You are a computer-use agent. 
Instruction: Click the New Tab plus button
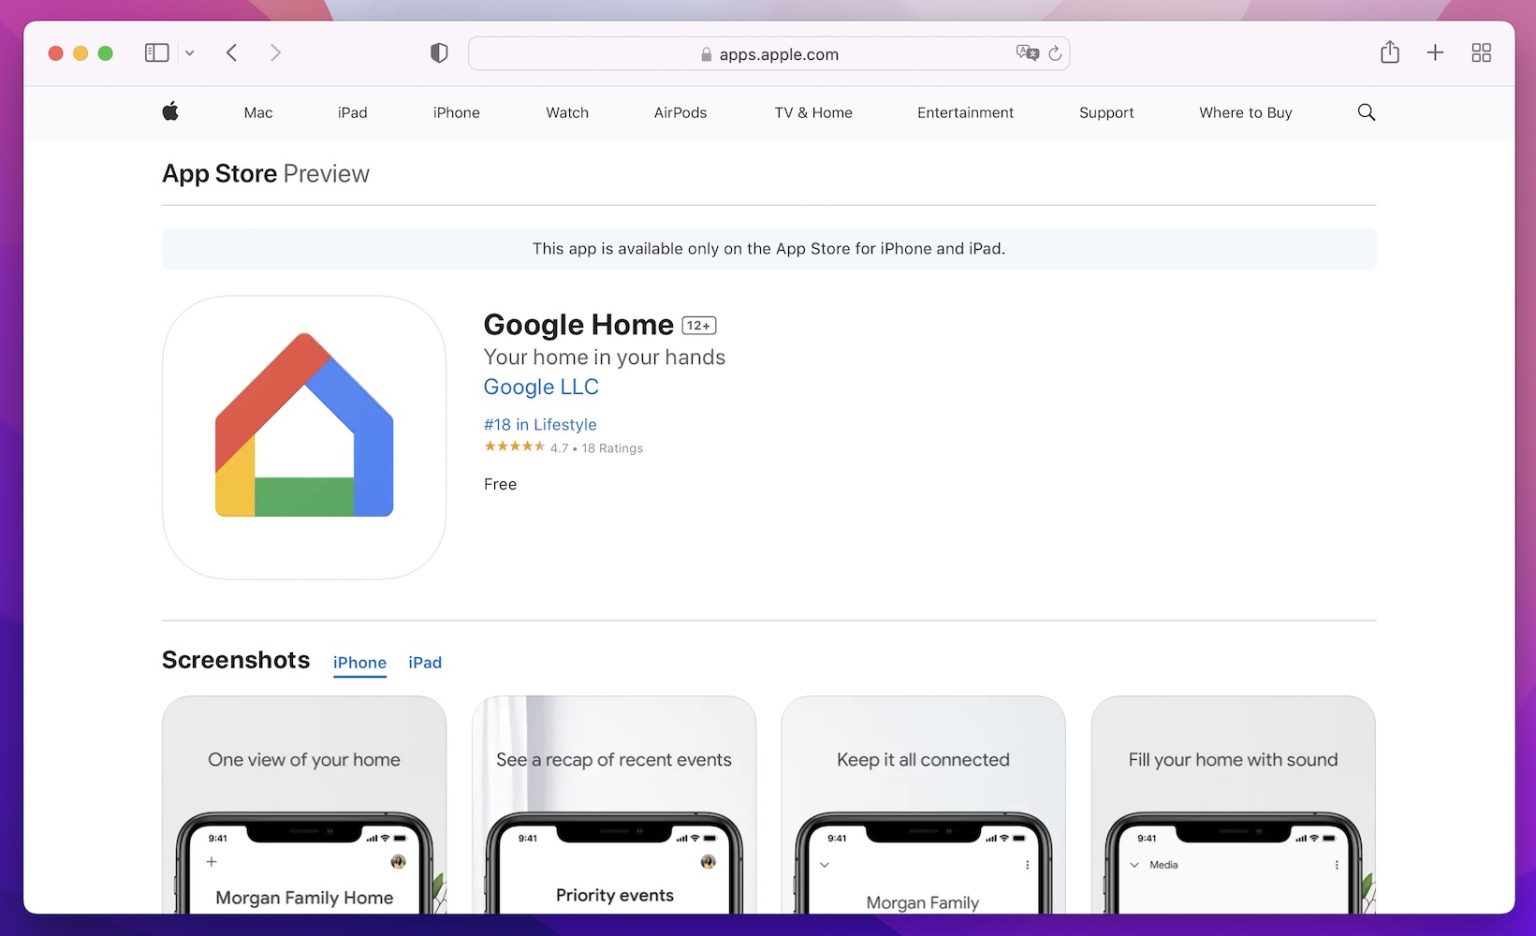point(1435,52)
